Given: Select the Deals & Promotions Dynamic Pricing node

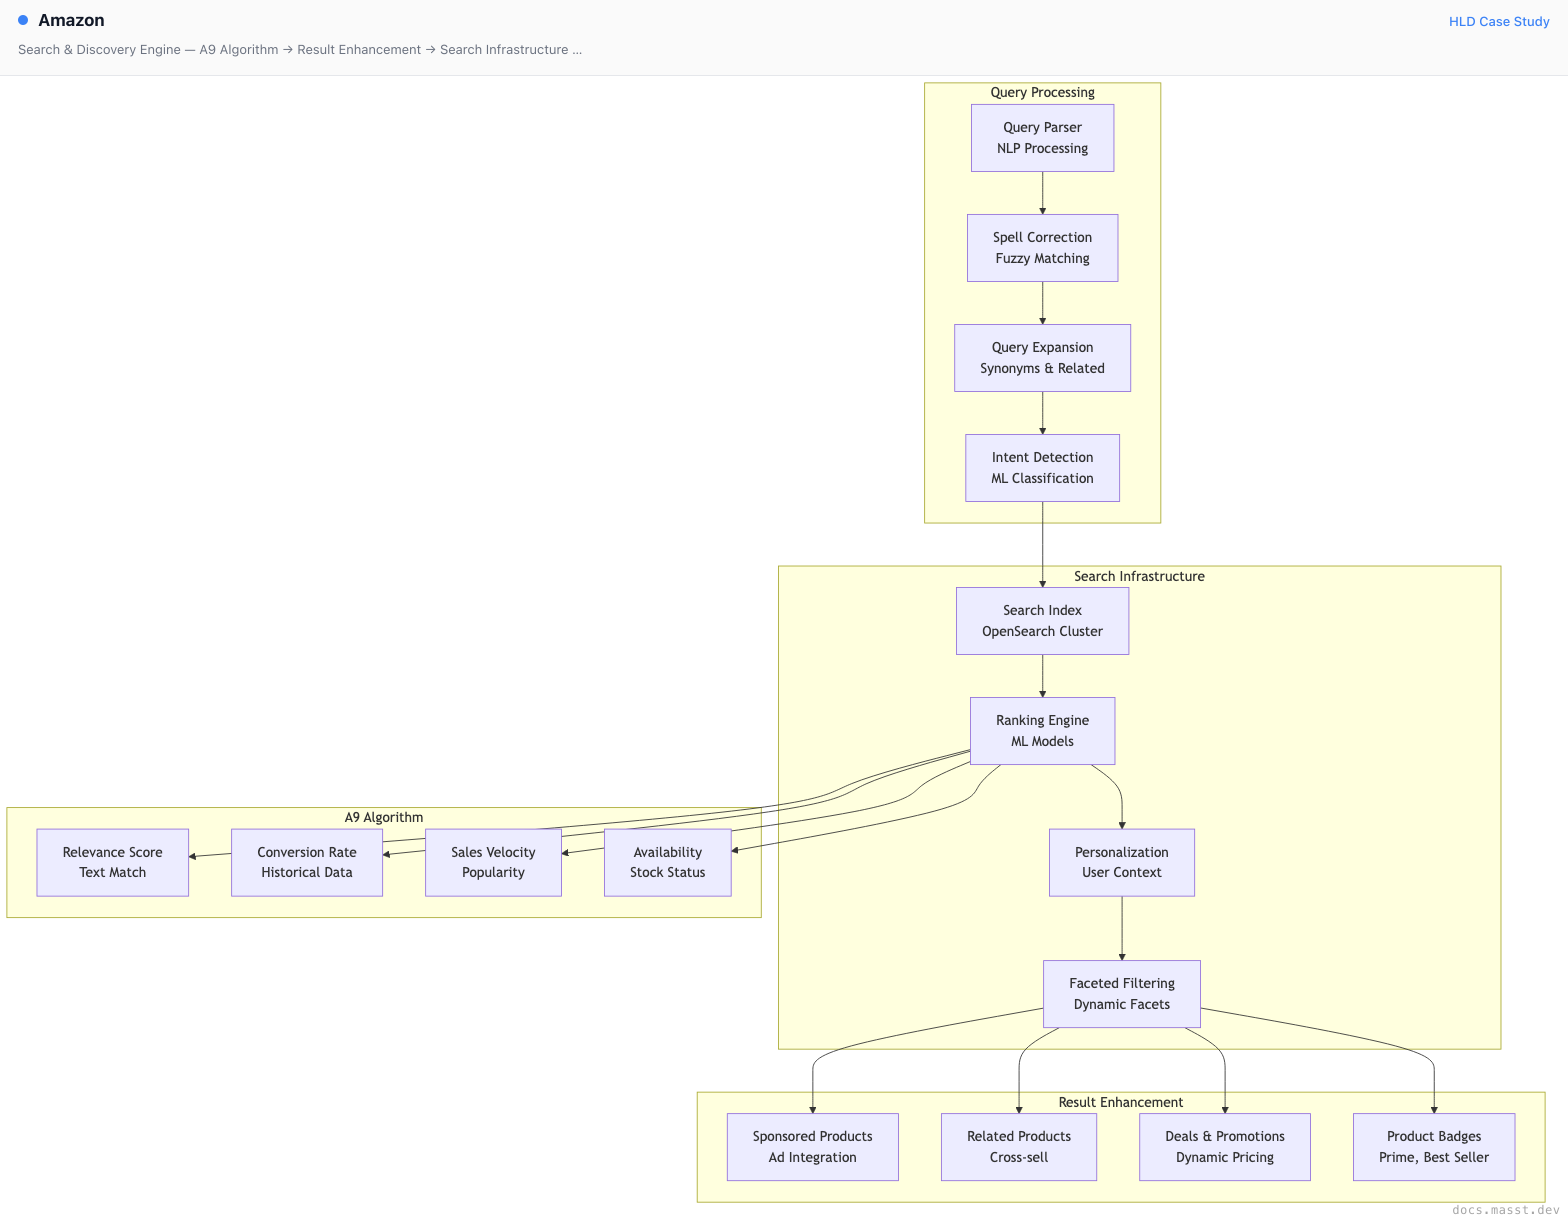Looking at the screenshot, I should pos(1224,1147).
